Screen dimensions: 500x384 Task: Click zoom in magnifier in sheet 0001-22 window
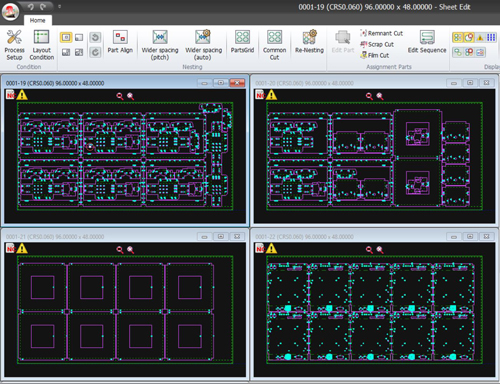[x=380, y=250]
